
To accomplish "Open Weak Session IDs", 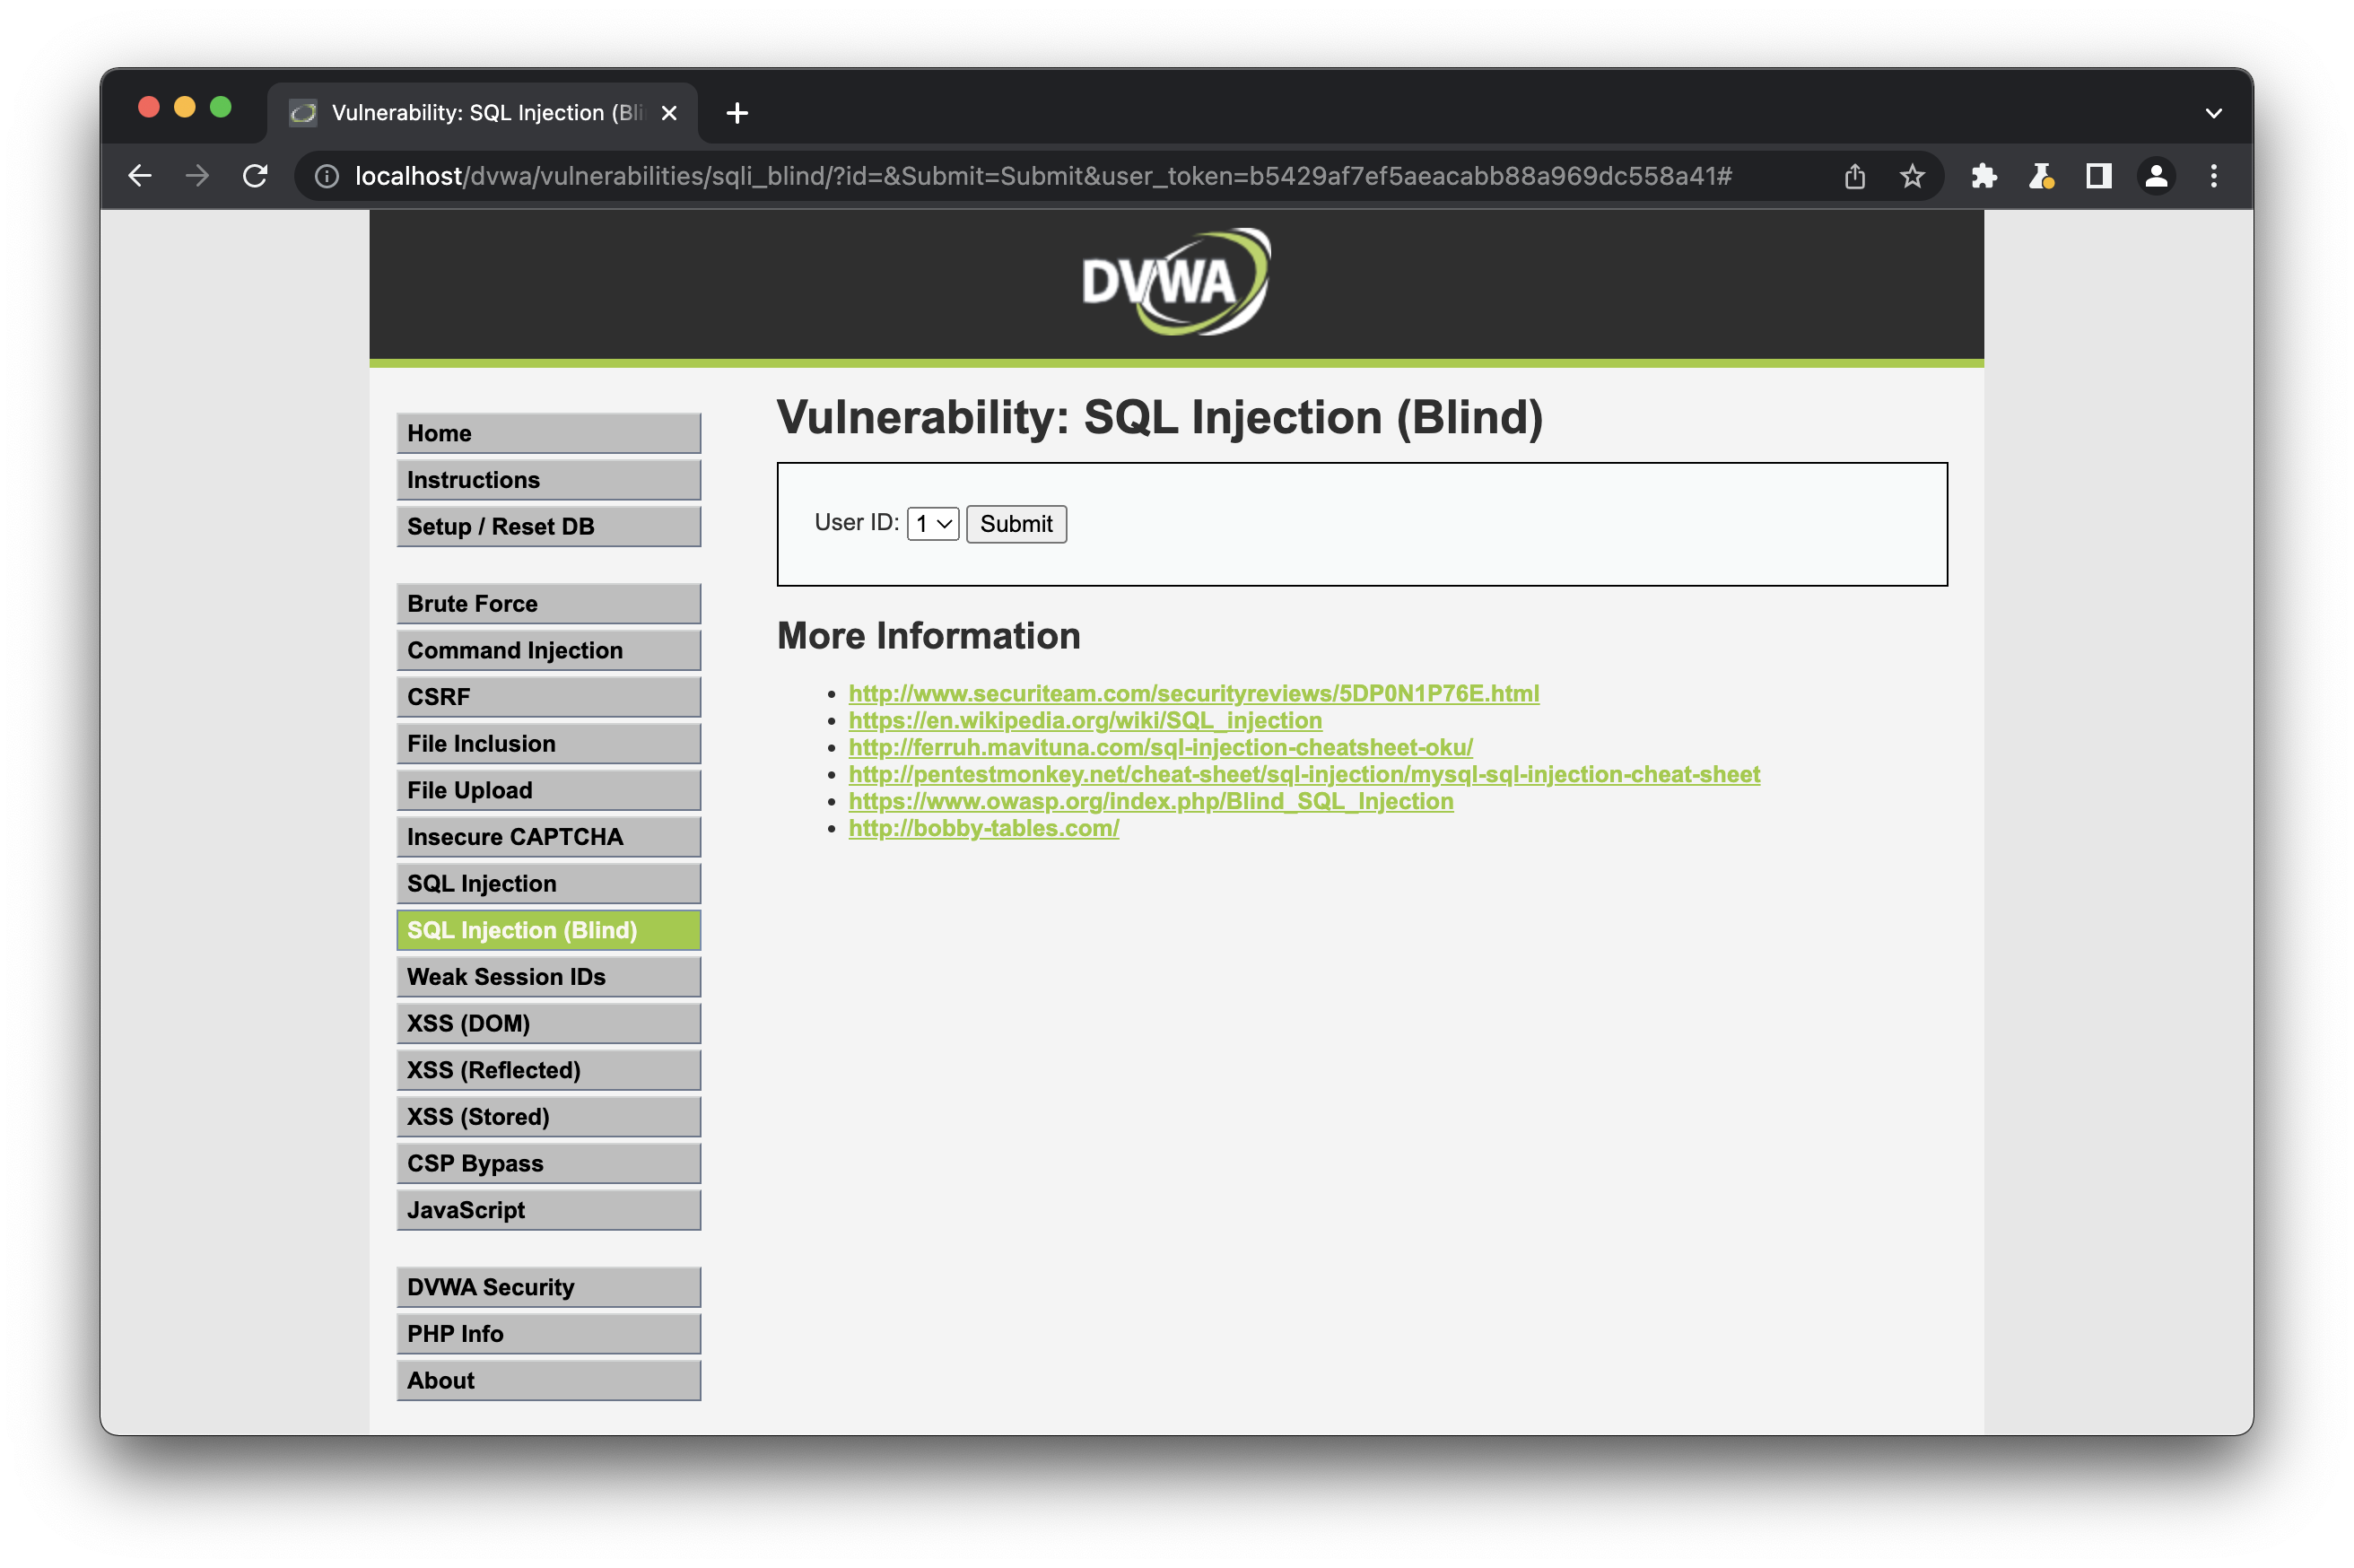I will [548, 977].
